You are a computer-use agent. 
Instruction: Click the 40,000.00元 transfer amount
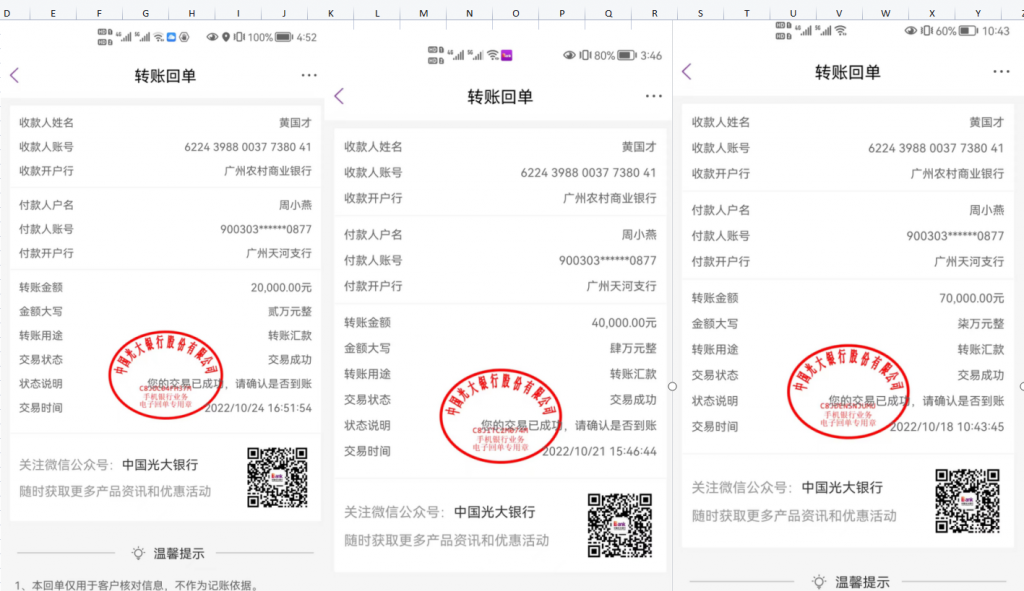click(x=624, y=323)
